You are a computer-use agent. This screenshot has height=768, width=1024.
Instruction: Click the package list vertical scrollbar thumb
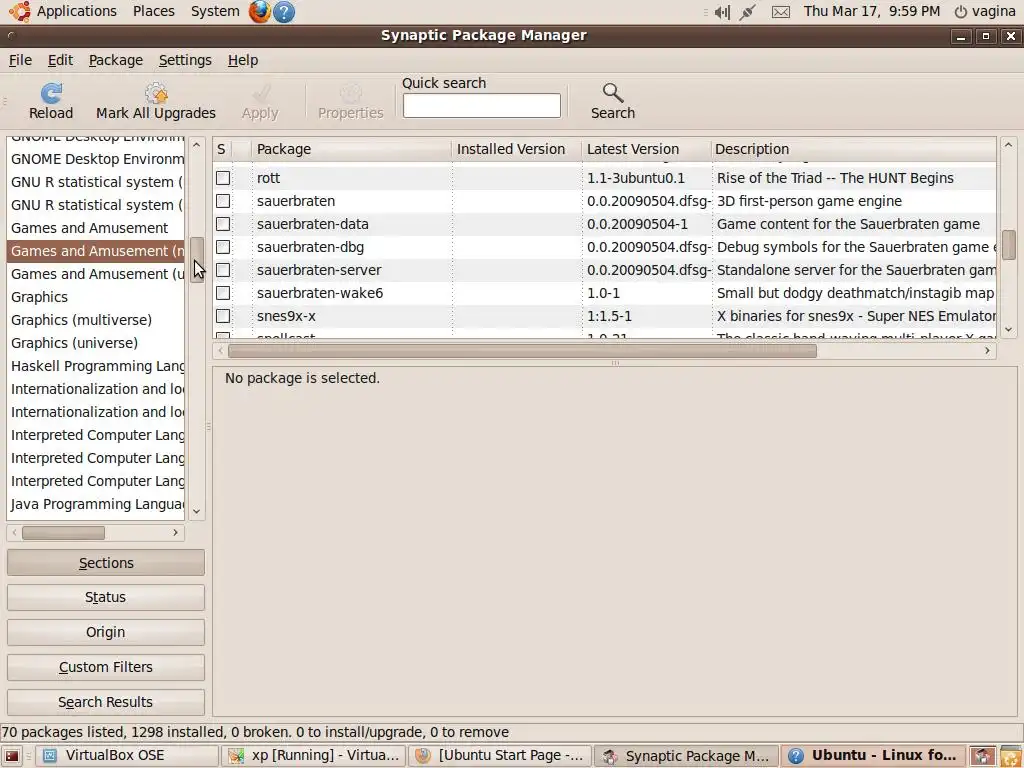[1008, 244]
